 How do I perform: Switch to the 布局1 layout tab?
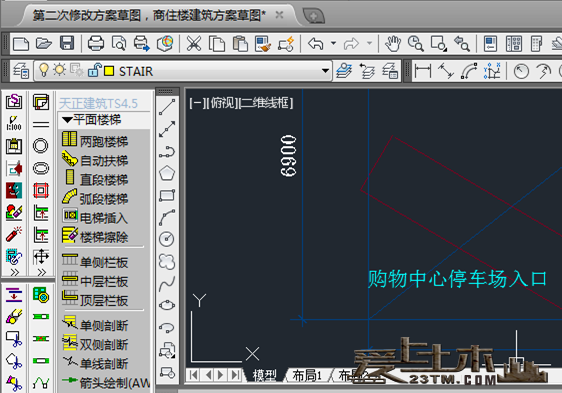[307, 375]
